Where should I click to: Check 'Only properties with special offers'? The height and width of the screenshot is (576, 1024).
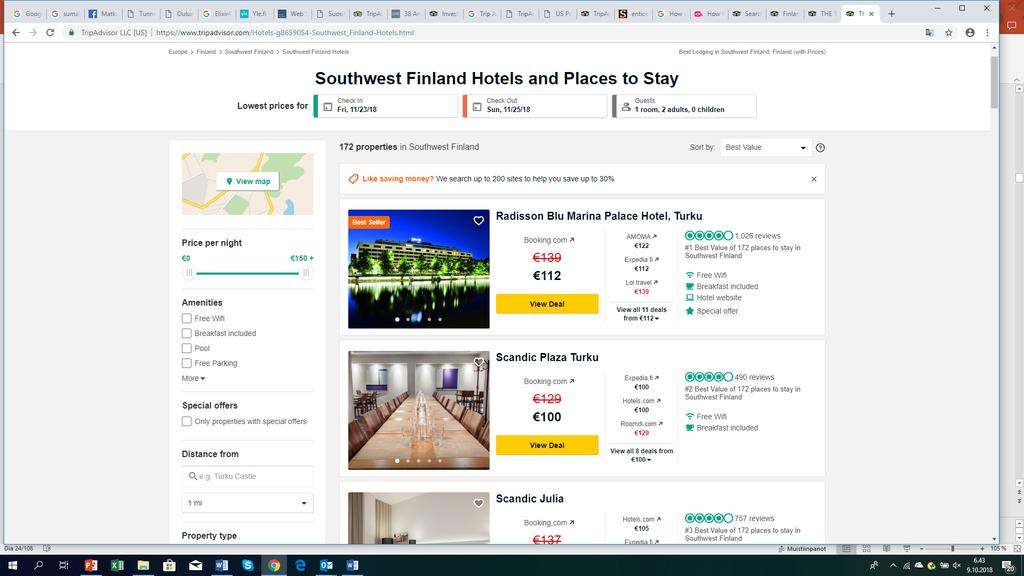(187, 422)
